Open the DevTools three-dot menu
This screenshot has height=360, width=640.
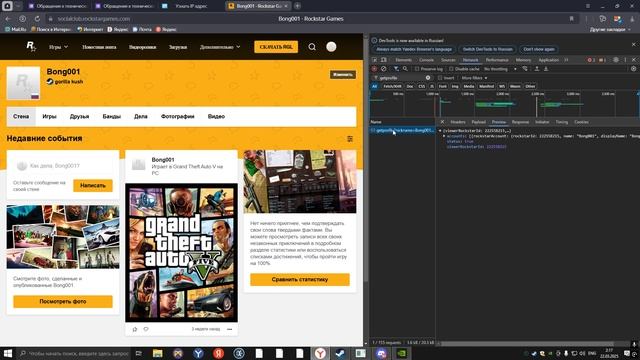coord(625,60)
